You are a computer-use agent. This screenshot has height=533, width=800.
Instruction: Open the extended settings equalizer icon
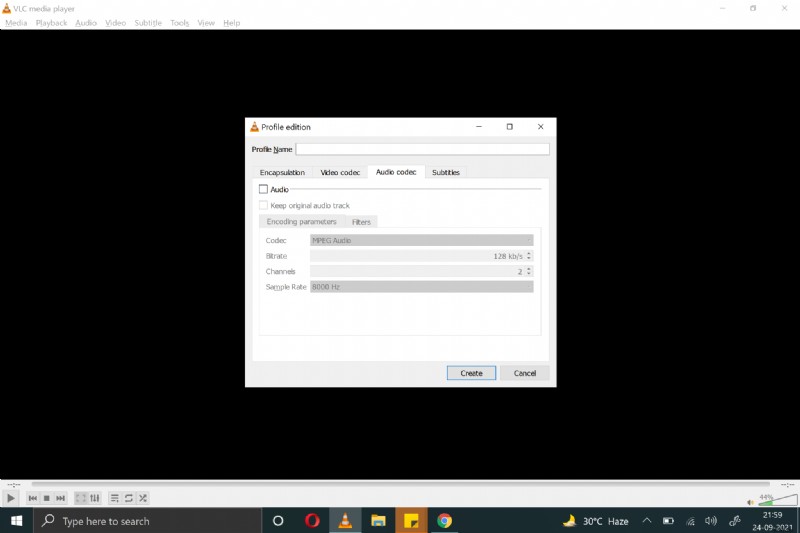tap(94, 498)
